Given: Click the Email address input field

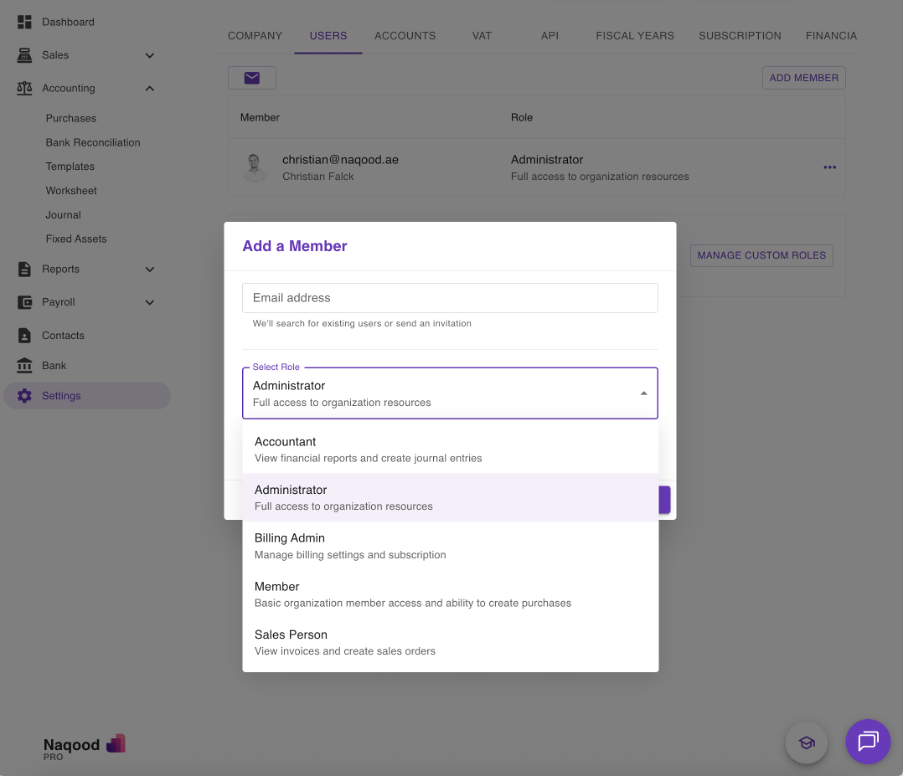Looking at the screenshot, I should (x=450, y=298).
